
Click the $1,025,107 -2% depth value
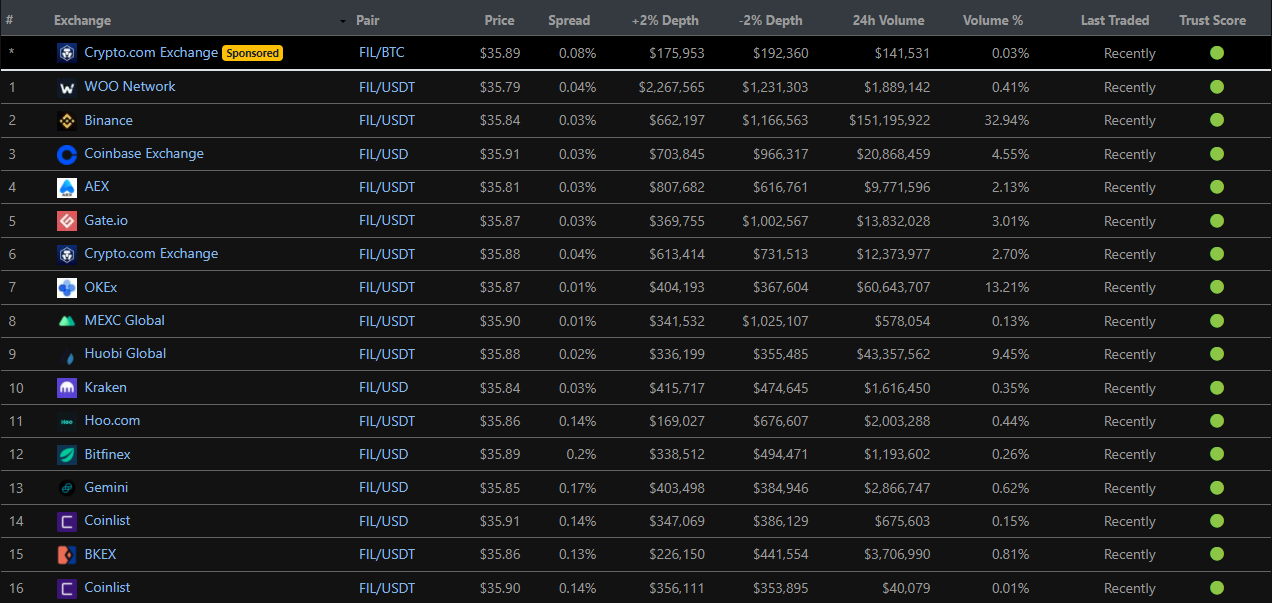click(775, 321)
